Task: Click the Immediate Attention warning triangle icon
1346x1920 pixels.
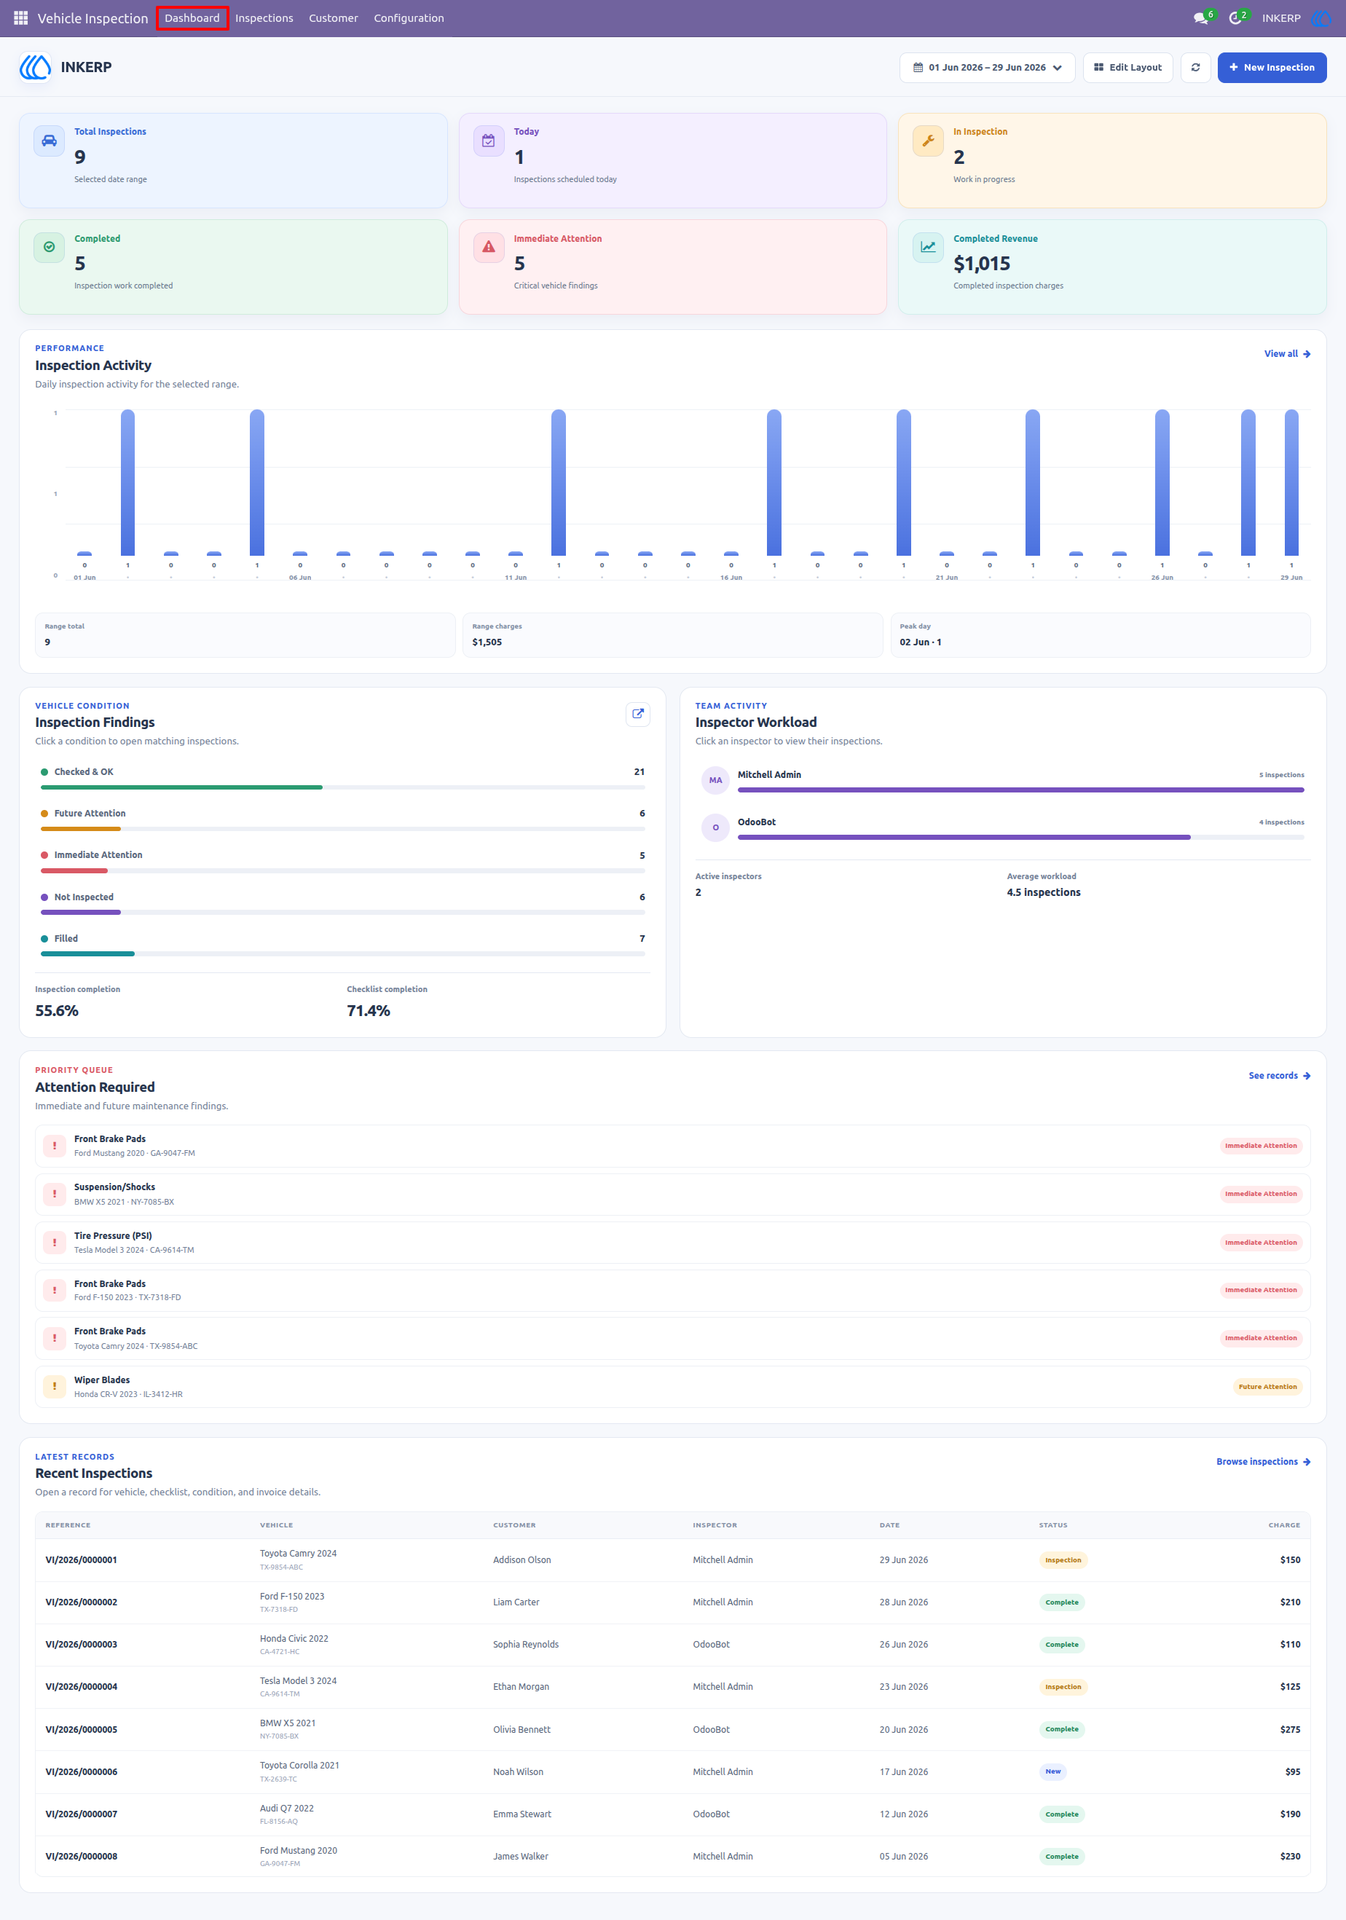Action: (x=489, y=247)
